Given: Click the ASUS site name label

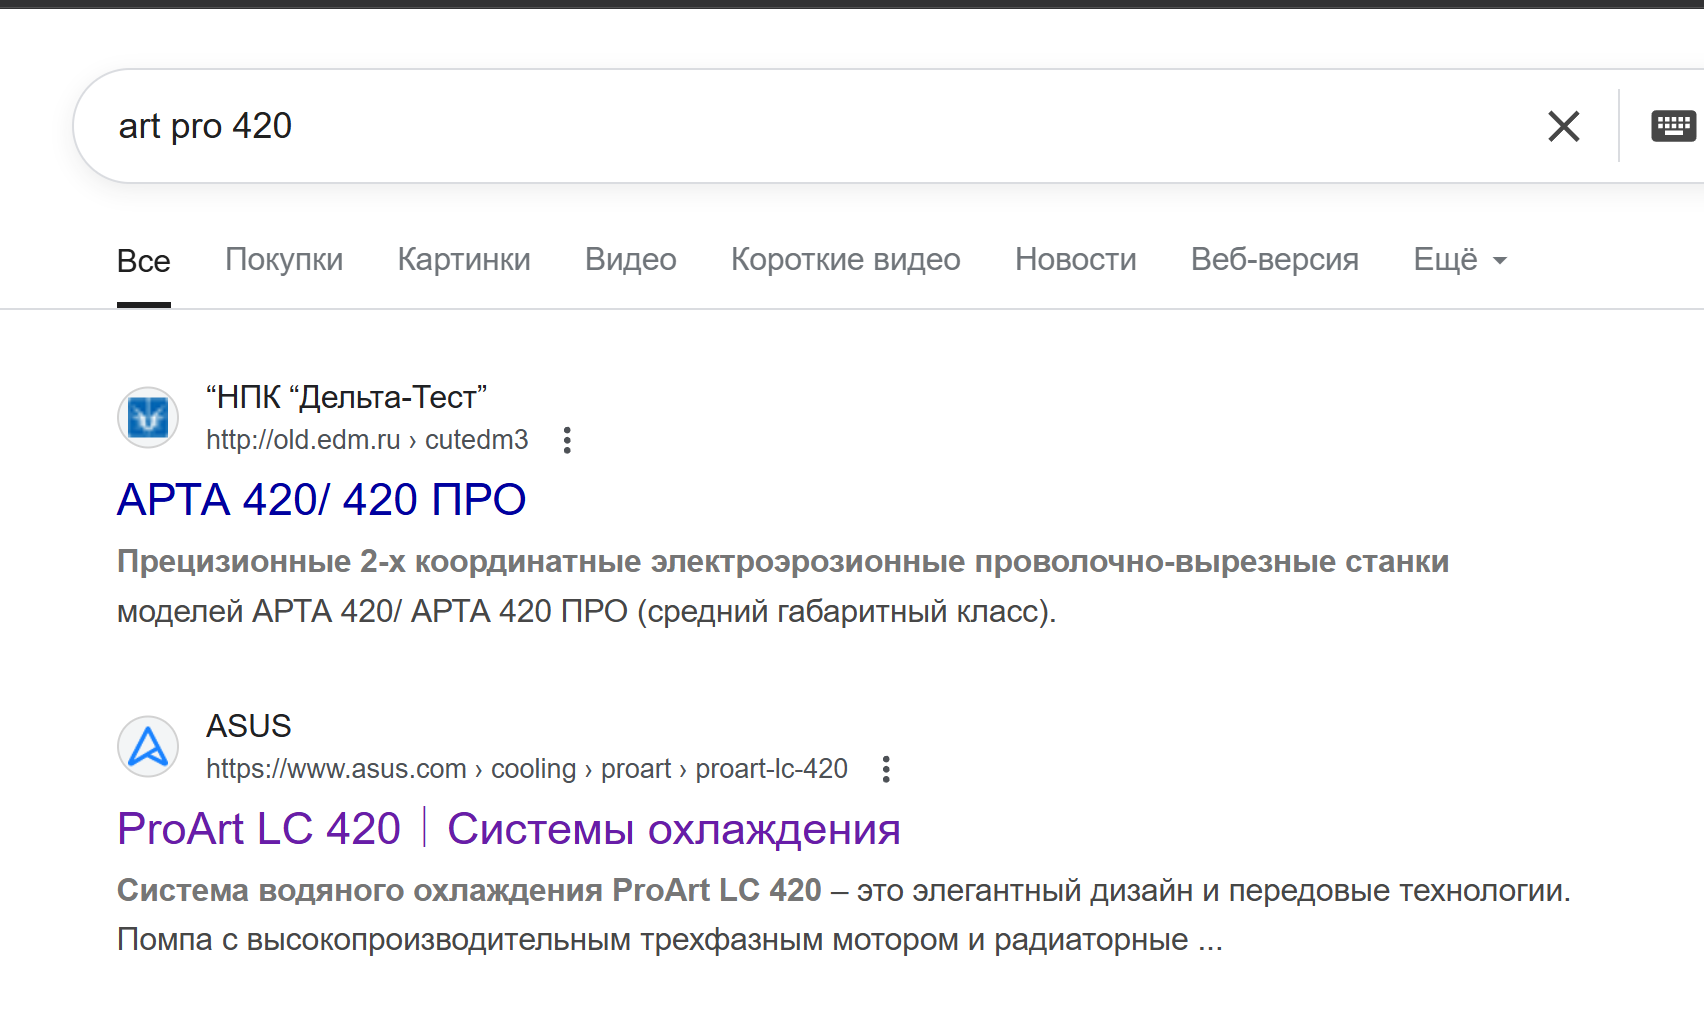Looking at the screenshot, I should tap(248, 726).
